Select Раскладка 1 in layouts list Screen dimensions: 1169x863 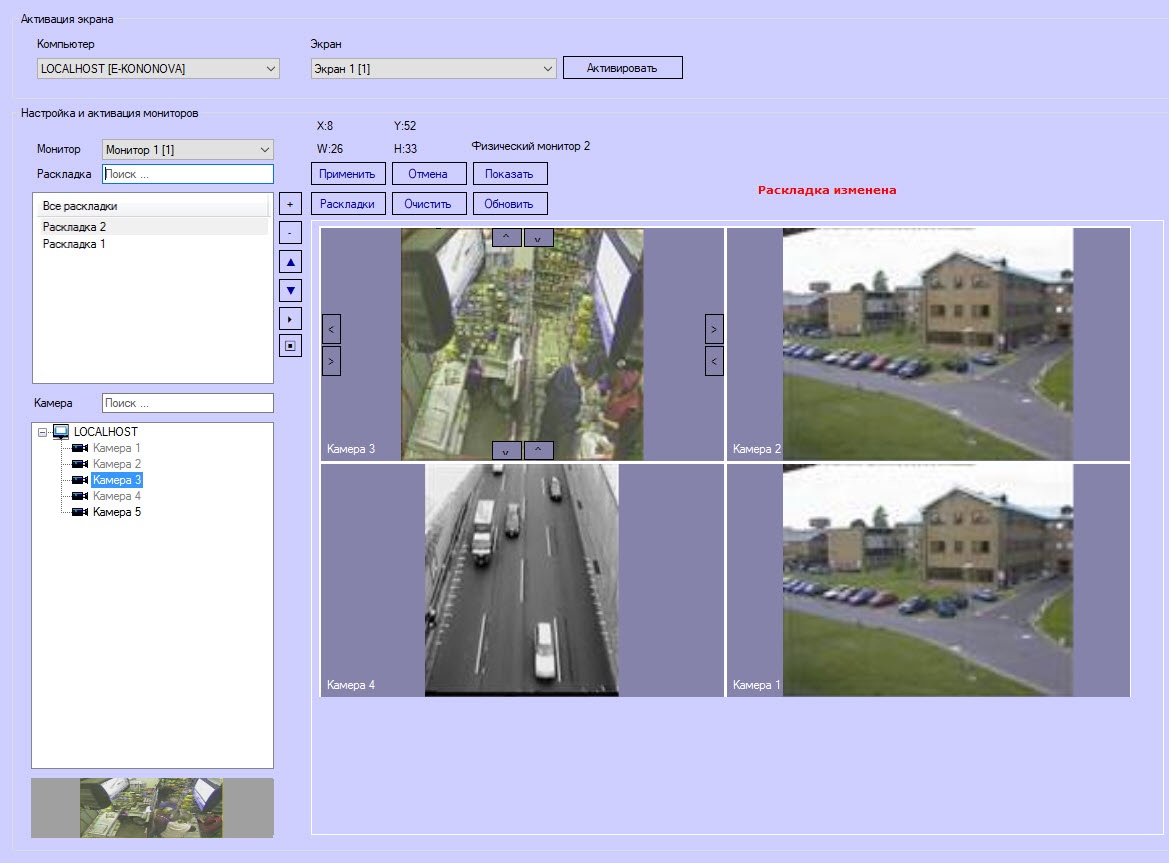pyautogui.click(x=74, y=243)
